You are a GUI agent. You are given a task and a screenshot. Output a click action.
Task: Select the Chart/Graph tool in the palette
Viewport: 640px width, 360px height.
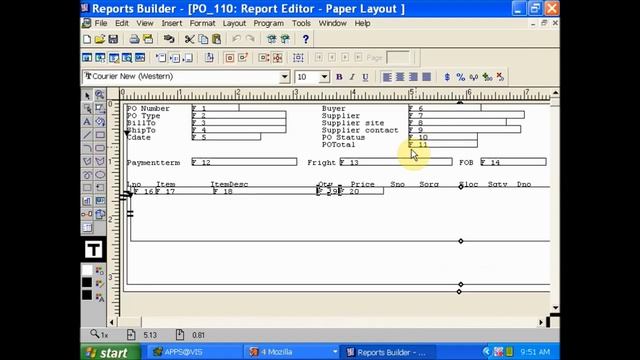click(87, 201)
